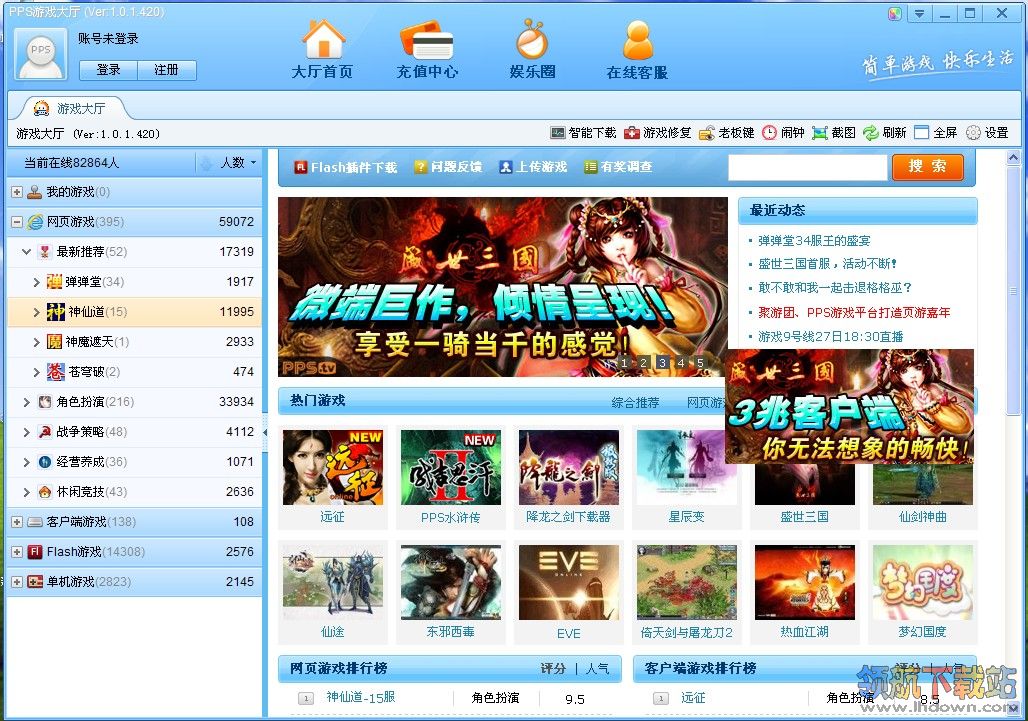Image resolution: width=1028 pixels, height=721 pixels.
Task: Open the 大厅首页 home icon
Action: pos(323,50)
